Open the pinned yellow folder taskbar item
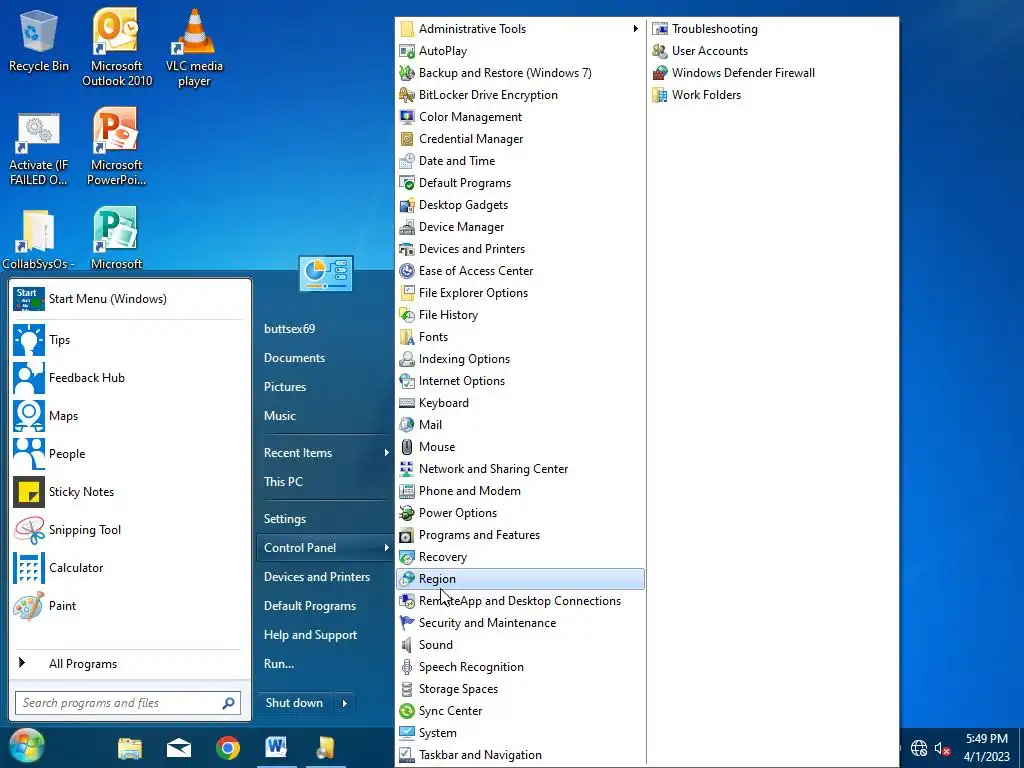This screenshot has width=1024, height=768. (x=325, y=748)
